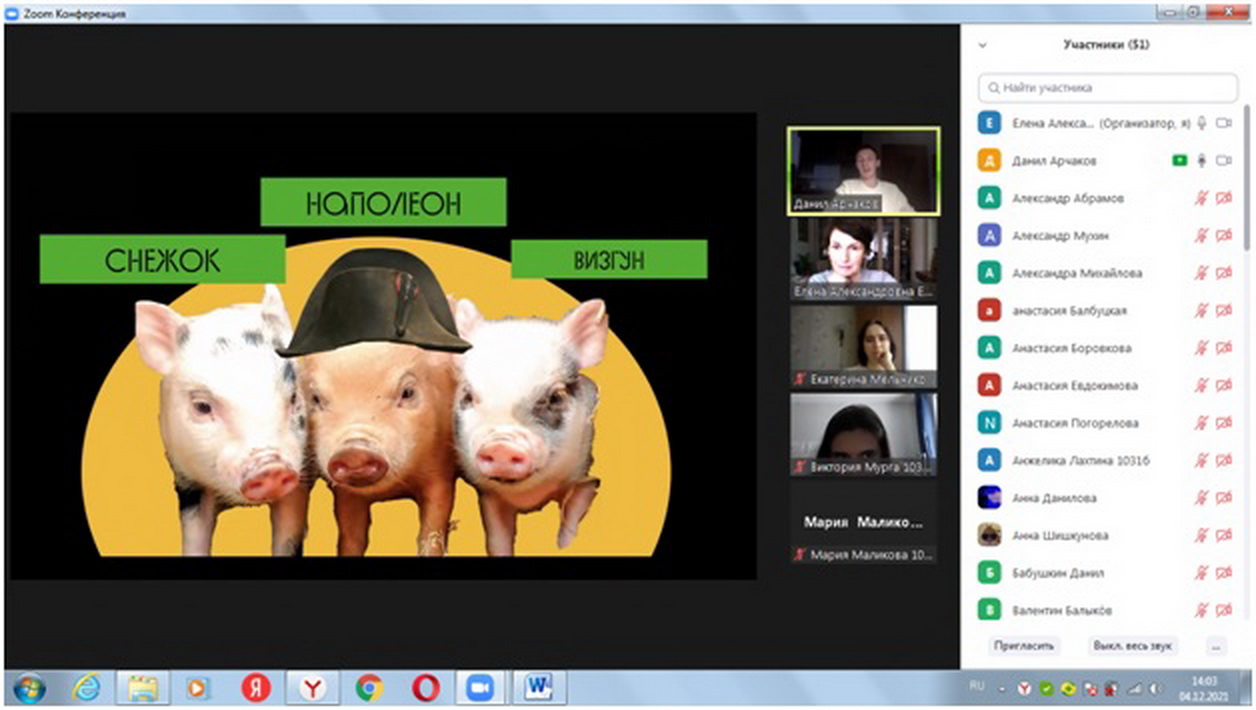1256x710 pixels.
Task: Open Microsoft Word from the taskbar
Action: (541, 688)
